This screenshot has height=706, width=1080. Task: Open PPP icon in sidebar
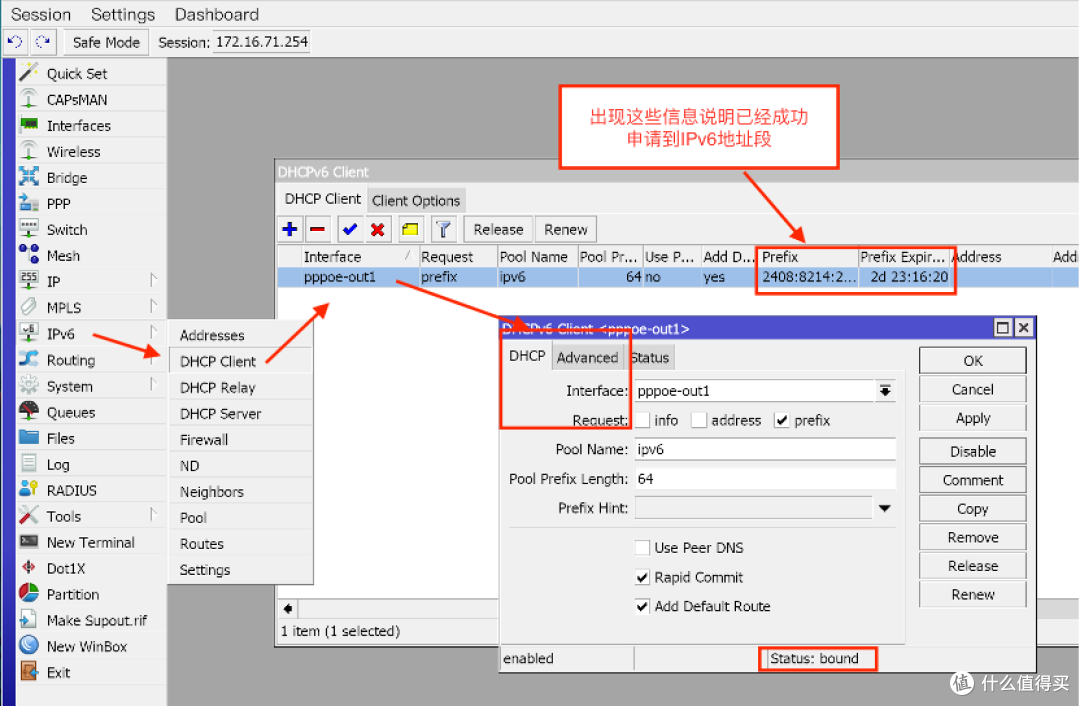pyautogui.click(x=29, y=203)
